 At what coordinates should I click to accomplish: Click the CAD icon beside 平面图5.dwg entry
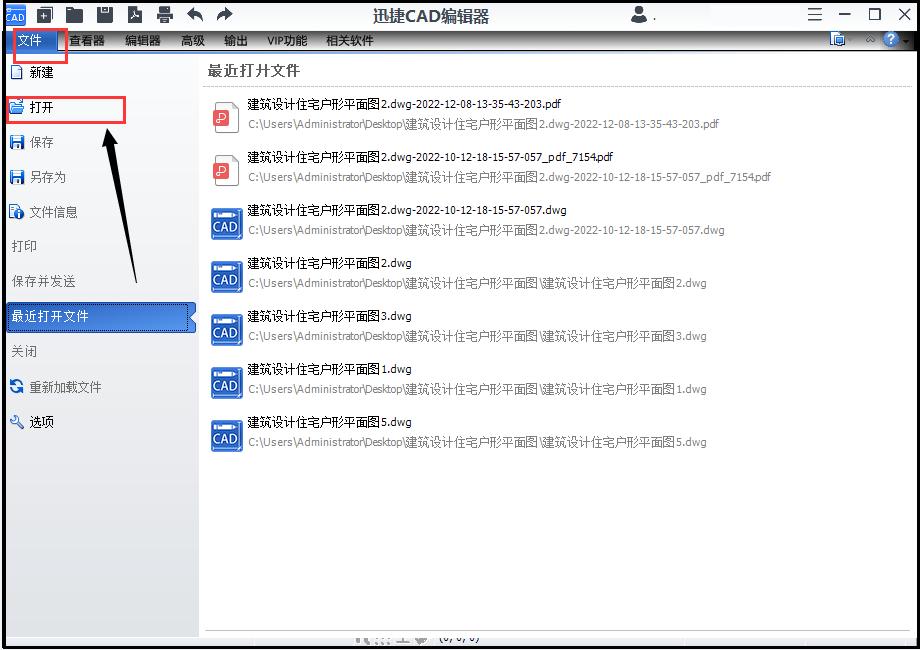point(226,435)
